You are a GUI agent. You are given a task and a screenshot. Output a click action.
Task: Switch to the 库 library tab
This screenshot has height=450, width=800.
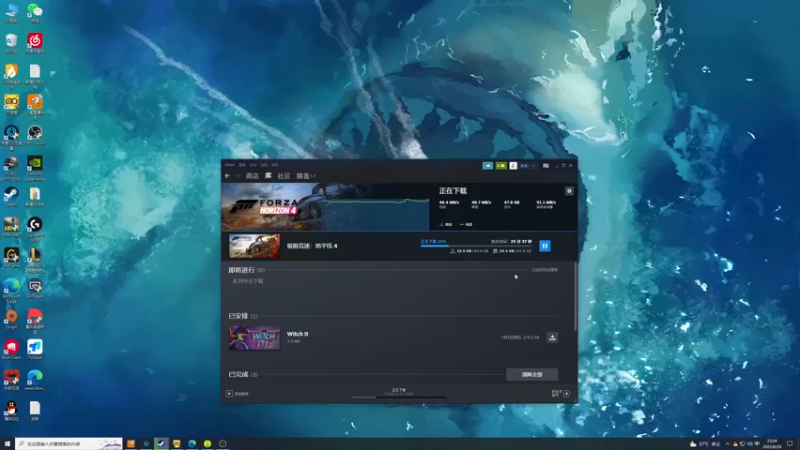[x=268, y=176]
